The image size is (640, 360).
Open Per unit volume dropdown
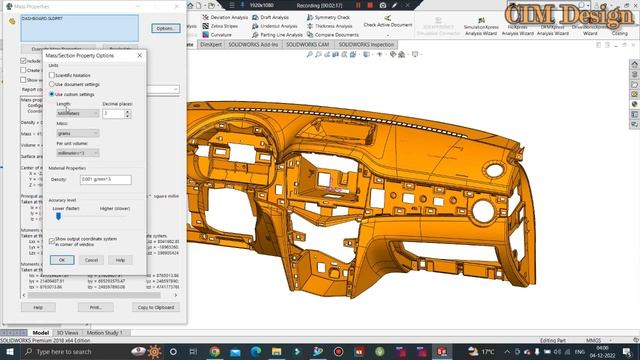pos(78,153)
